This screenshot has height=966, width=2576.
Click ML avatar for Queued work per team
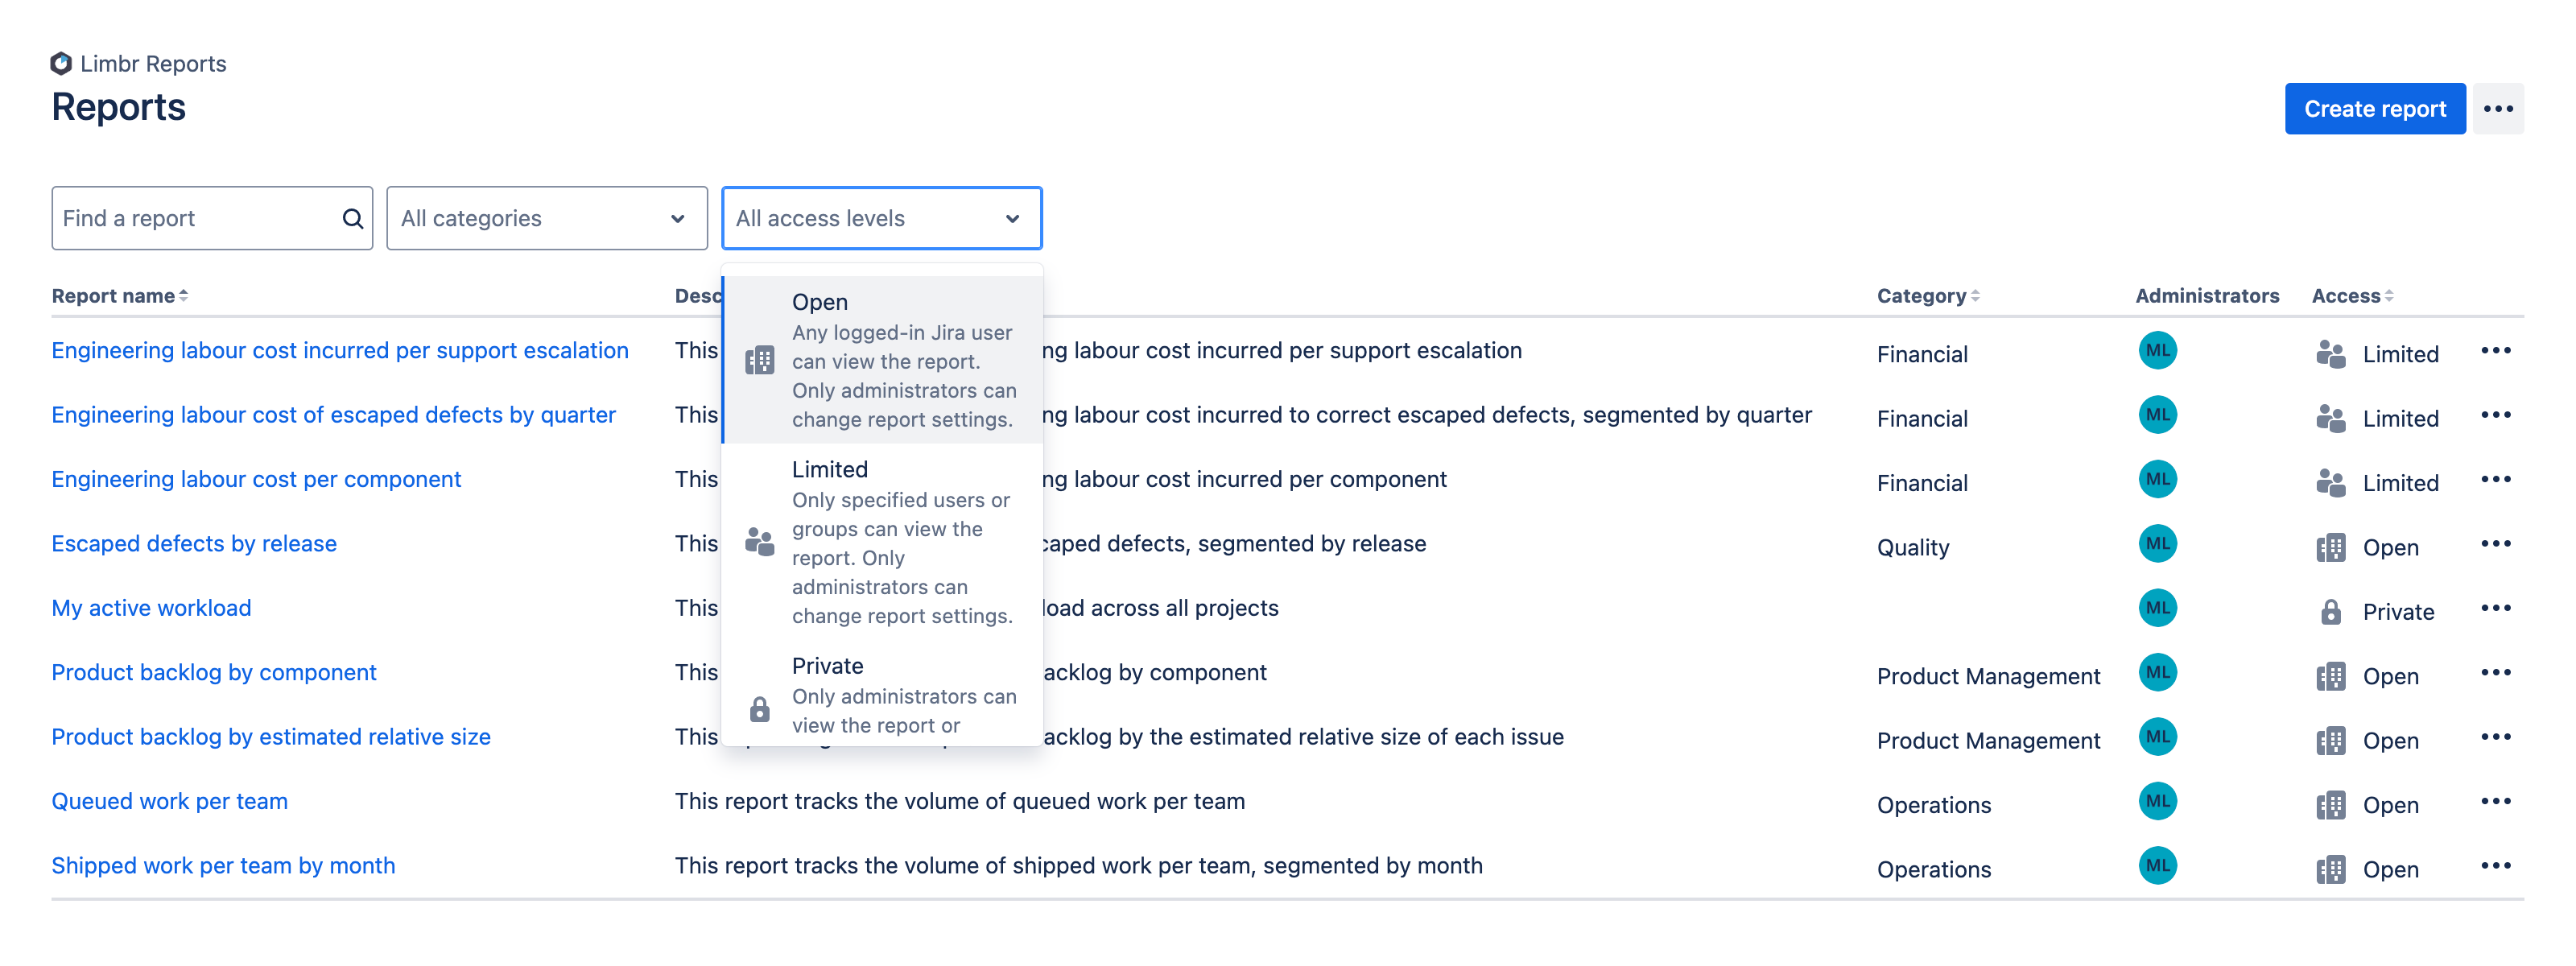coord(2157,801)
